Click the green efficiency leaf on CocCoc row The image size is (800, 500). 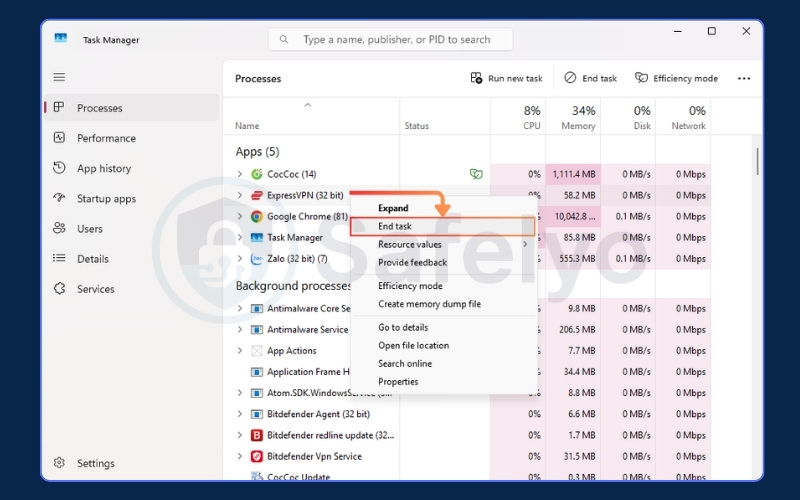[x=476, y=174]
